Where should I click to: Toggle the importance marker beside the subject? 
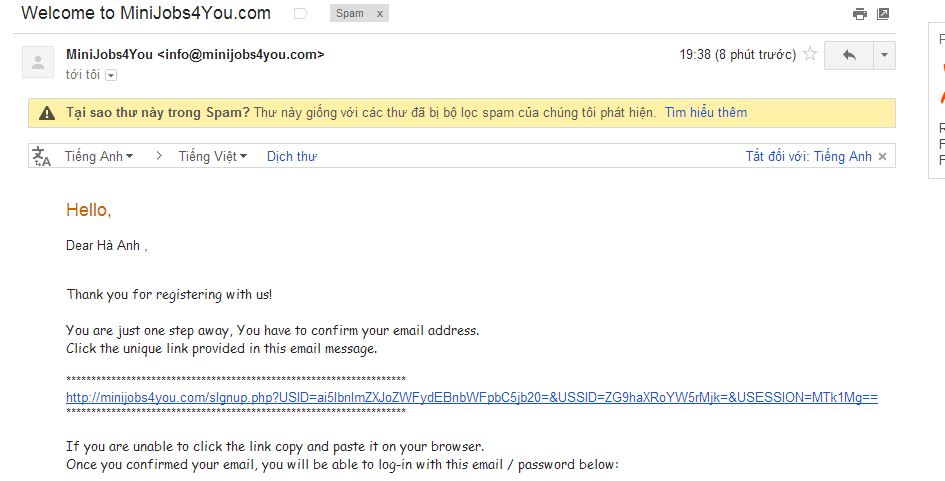click(301, 14)
